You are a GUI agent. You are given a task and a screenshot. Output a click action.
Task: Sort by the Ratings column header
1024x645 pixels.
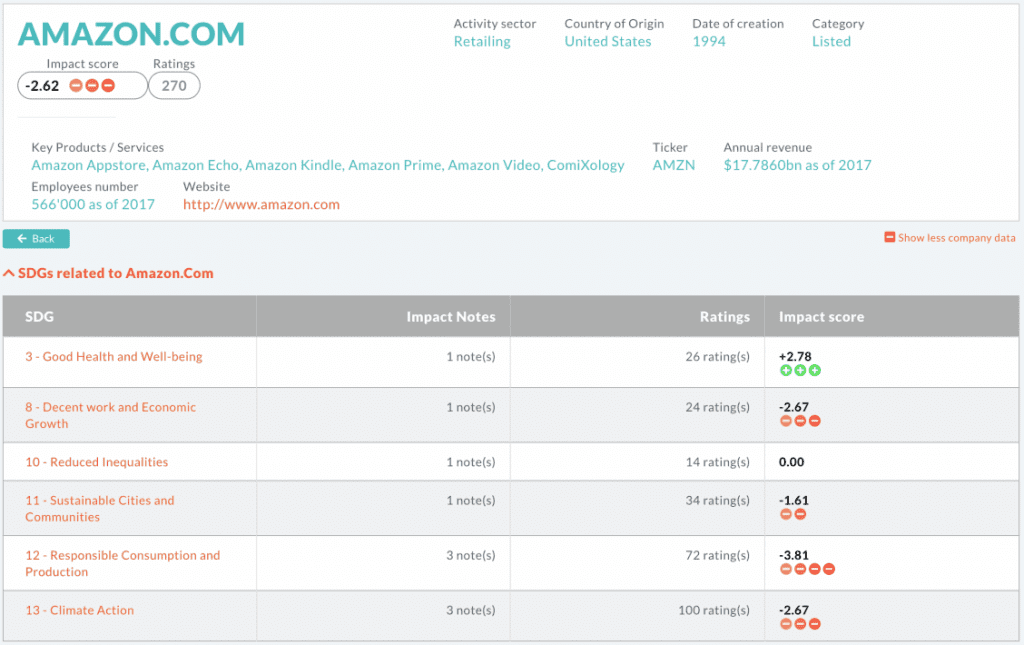(724, 317)
